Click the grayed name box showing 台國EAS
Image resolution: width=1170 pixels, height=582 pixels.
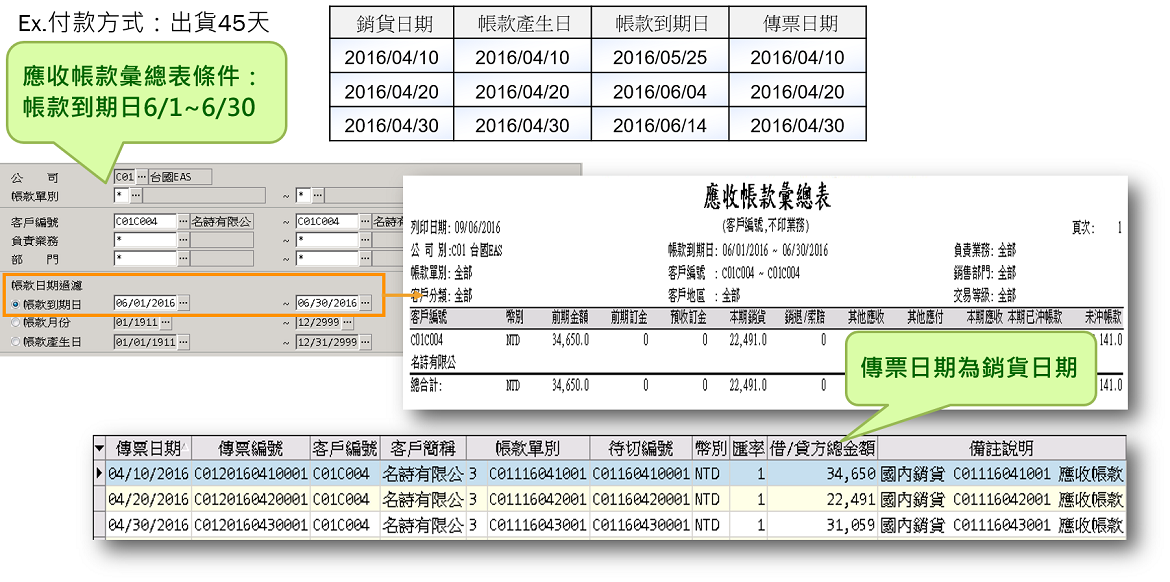tap(180, 177)
